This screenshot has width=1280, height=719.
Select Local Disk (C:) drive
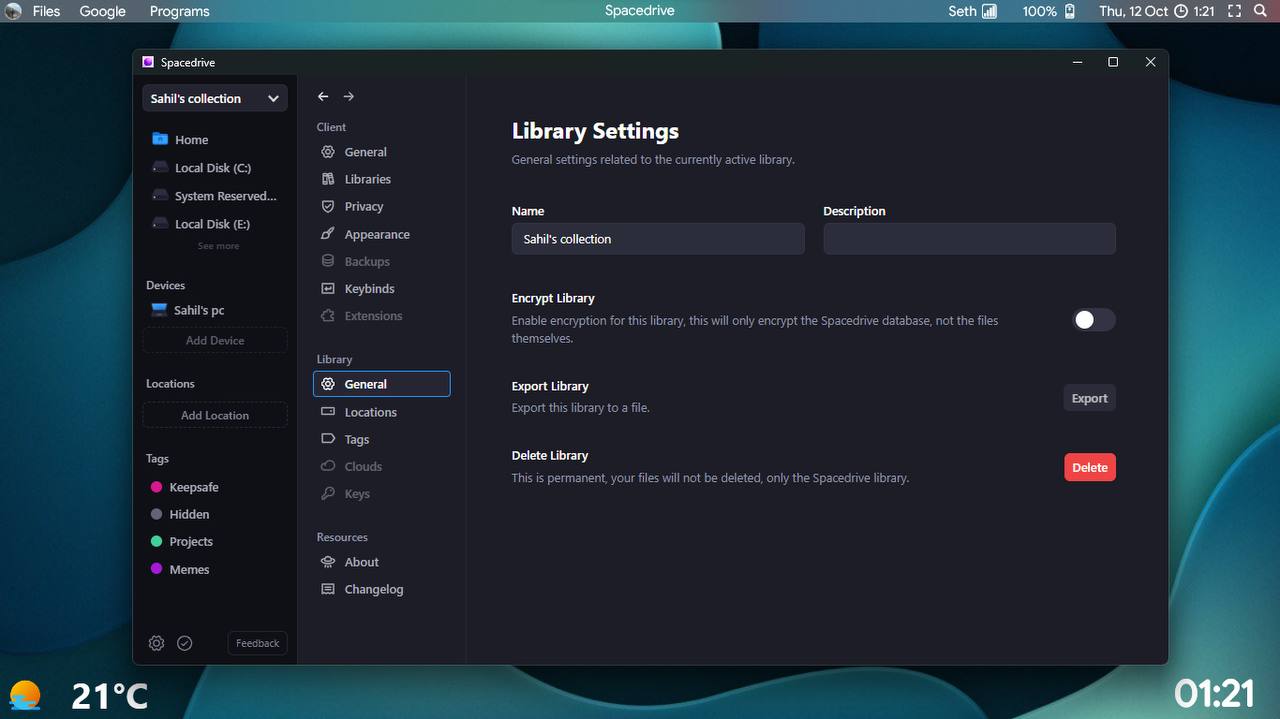click(x=212, y=168)
